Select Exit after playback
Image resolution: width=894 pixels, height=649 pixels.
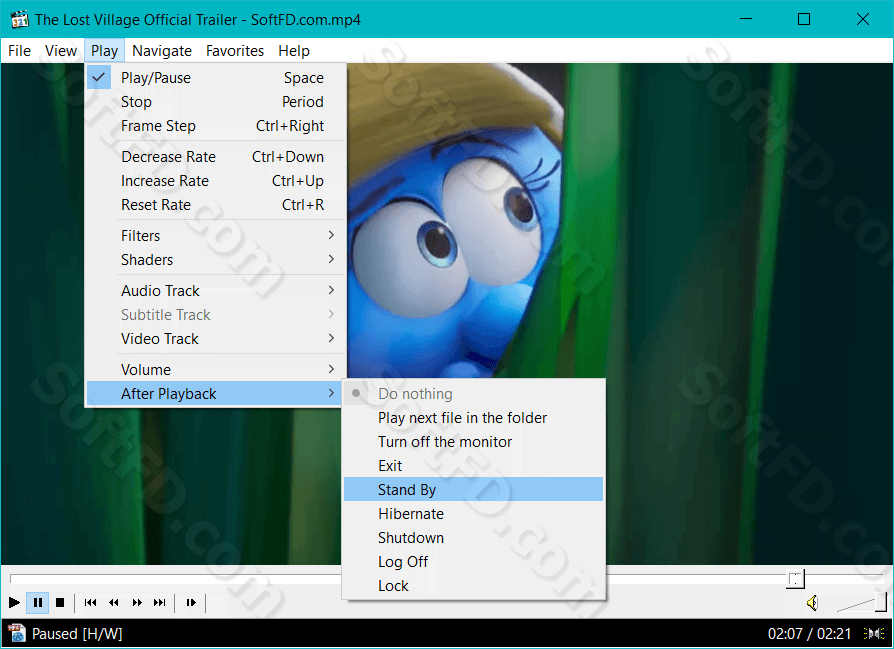coord(473,465)
